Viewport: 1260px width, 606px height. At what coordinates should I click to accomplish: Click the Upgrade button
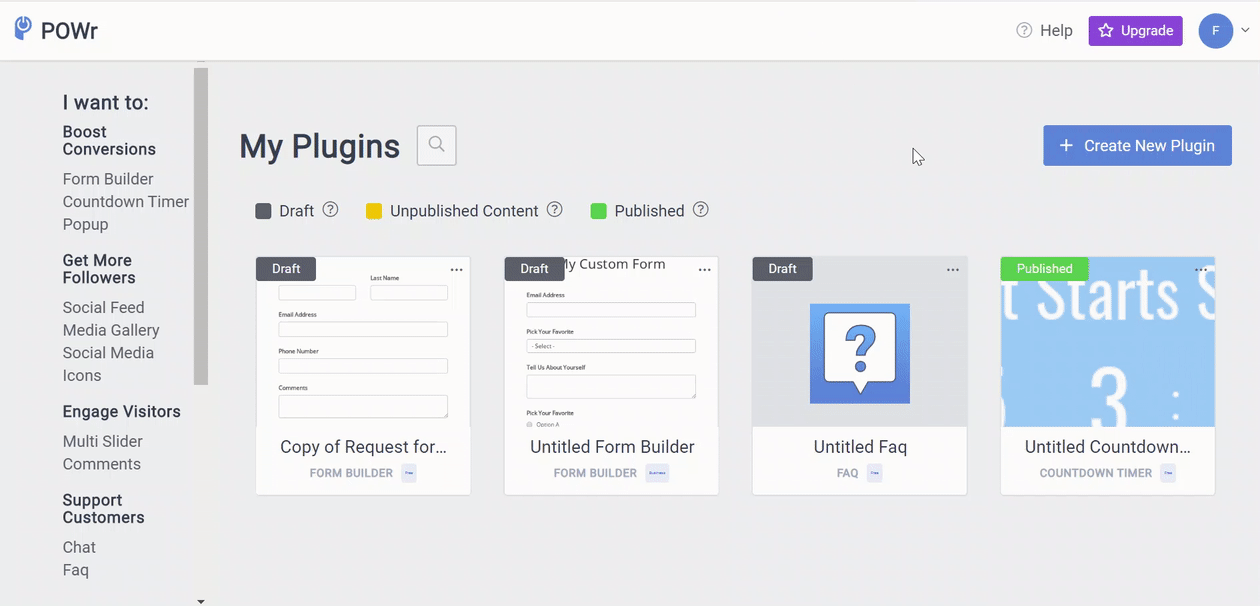coord(1135,31)
